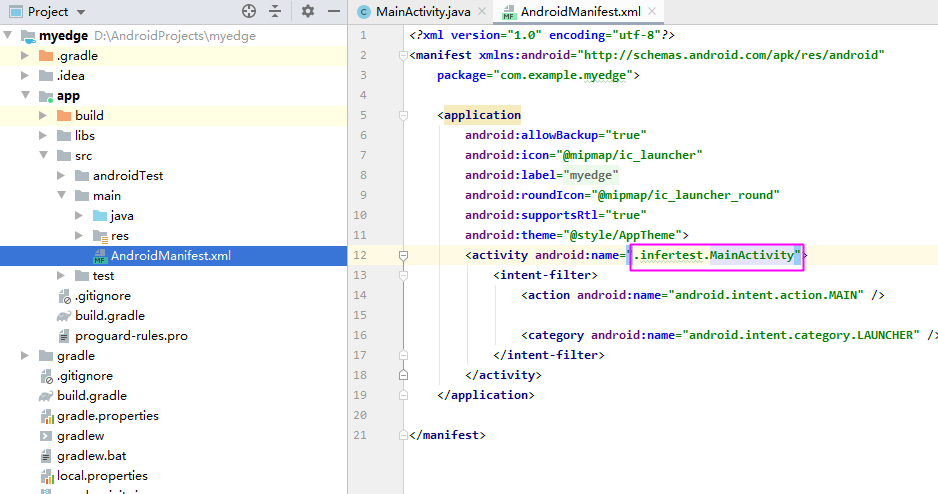
Task: Click the application tag name
Action: click(482, 115)
